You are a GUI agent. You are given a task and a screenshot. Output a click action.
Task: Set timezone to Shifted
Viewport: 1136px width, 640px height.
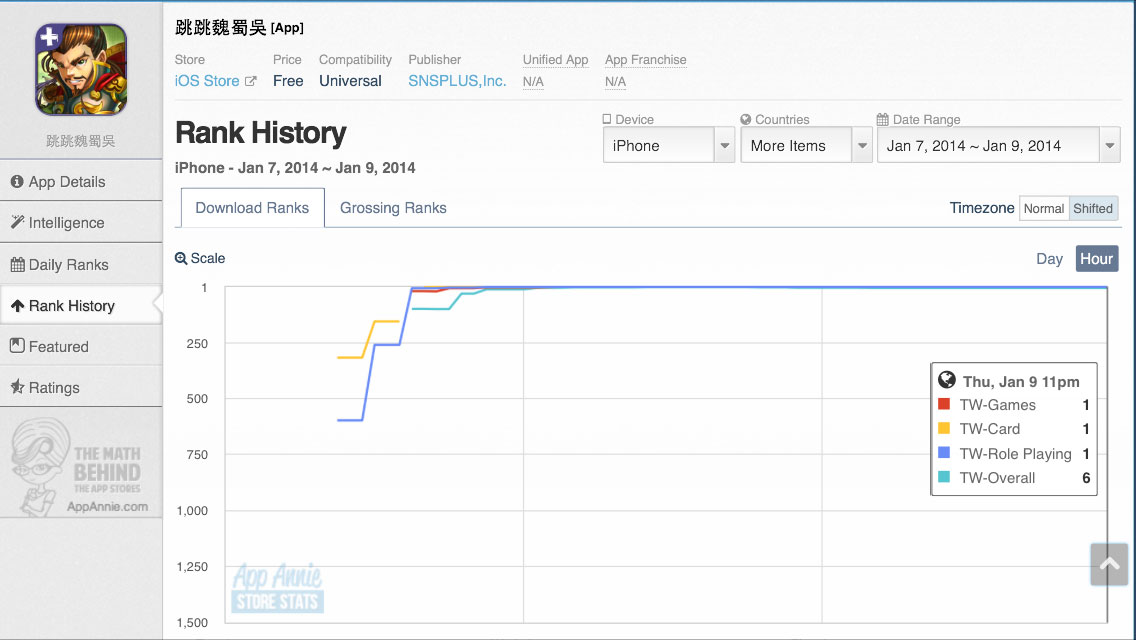coord(1093,209)
